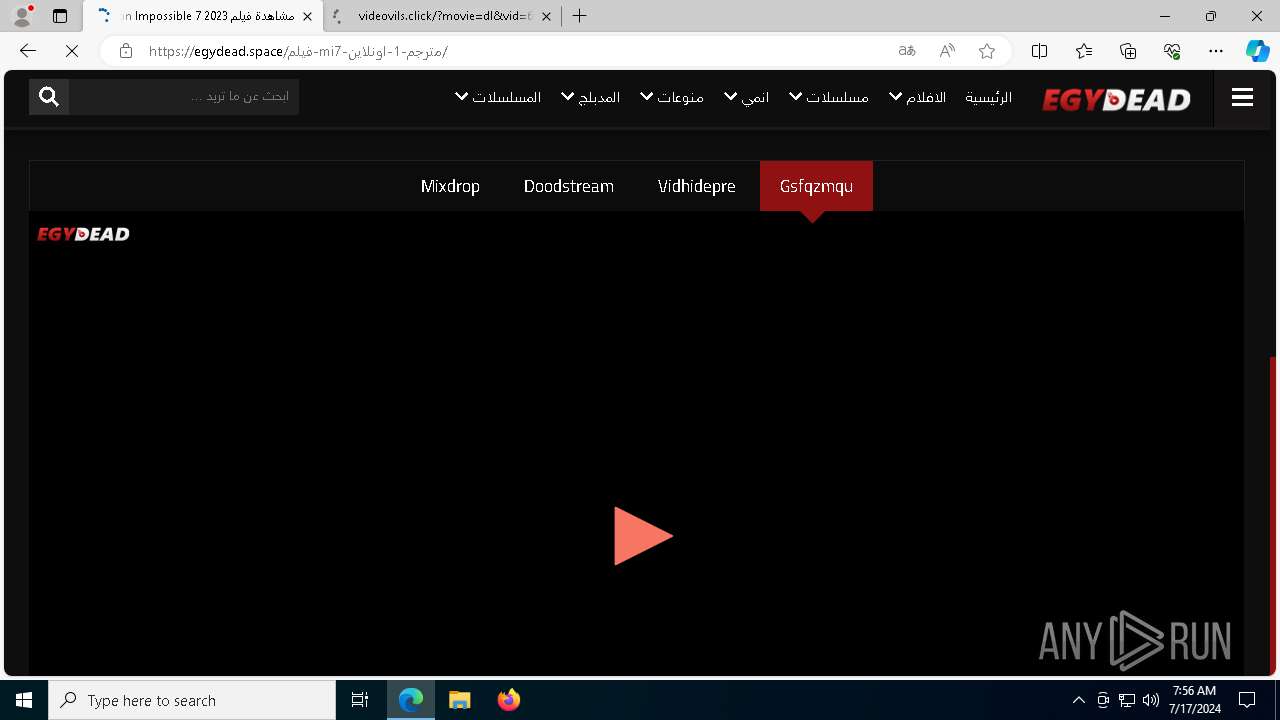Expand the المسلسلات dropdown menu
1280x720 pixels.
498,97
